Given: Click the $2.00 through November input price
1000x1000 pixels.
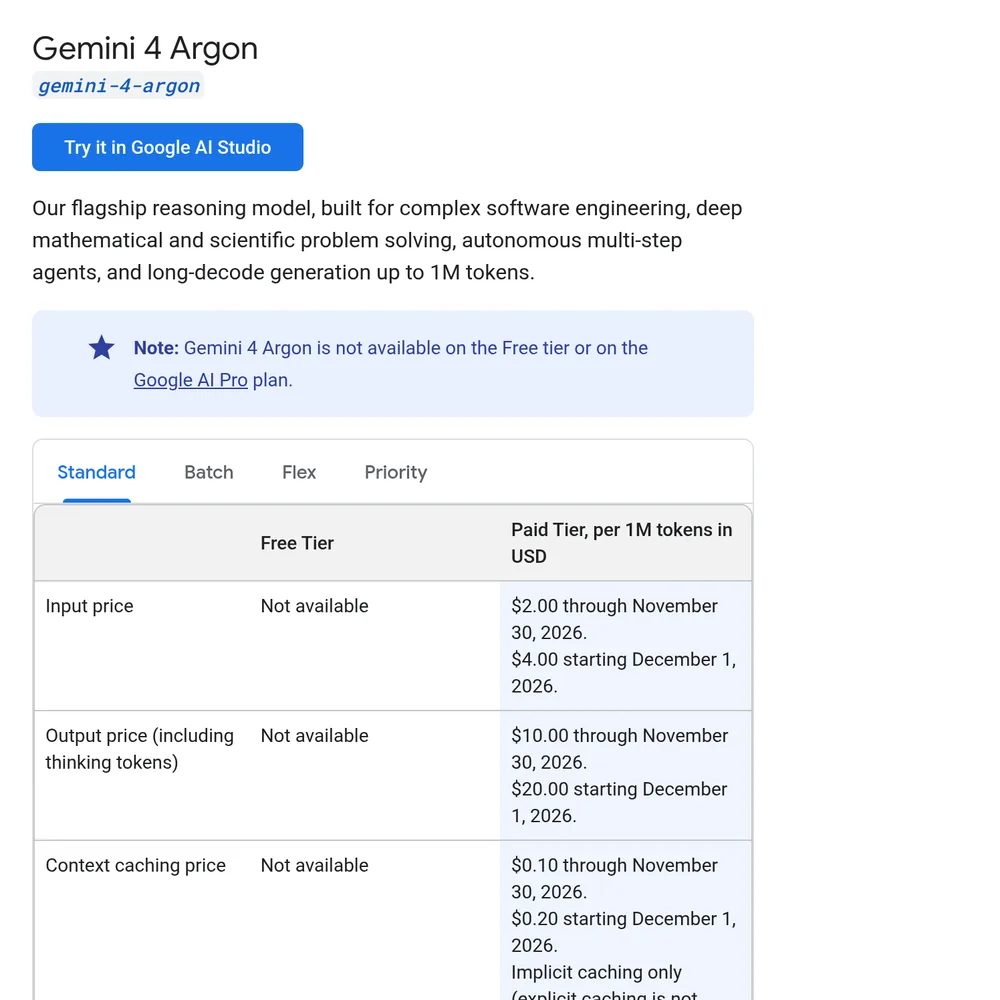Looking at the screenshot, I should (615, 619).
